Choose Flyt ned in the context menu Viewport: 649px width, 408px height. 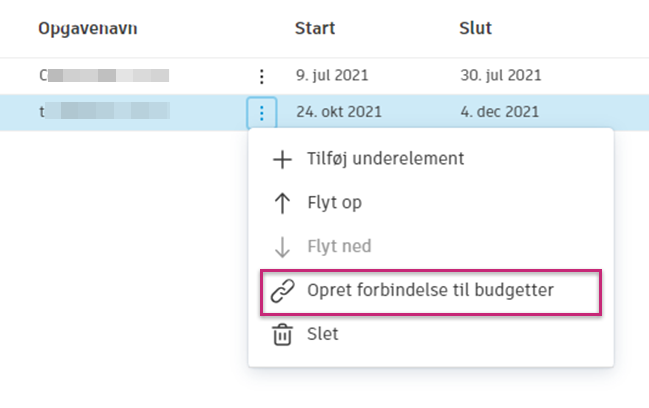click(340, 246)
